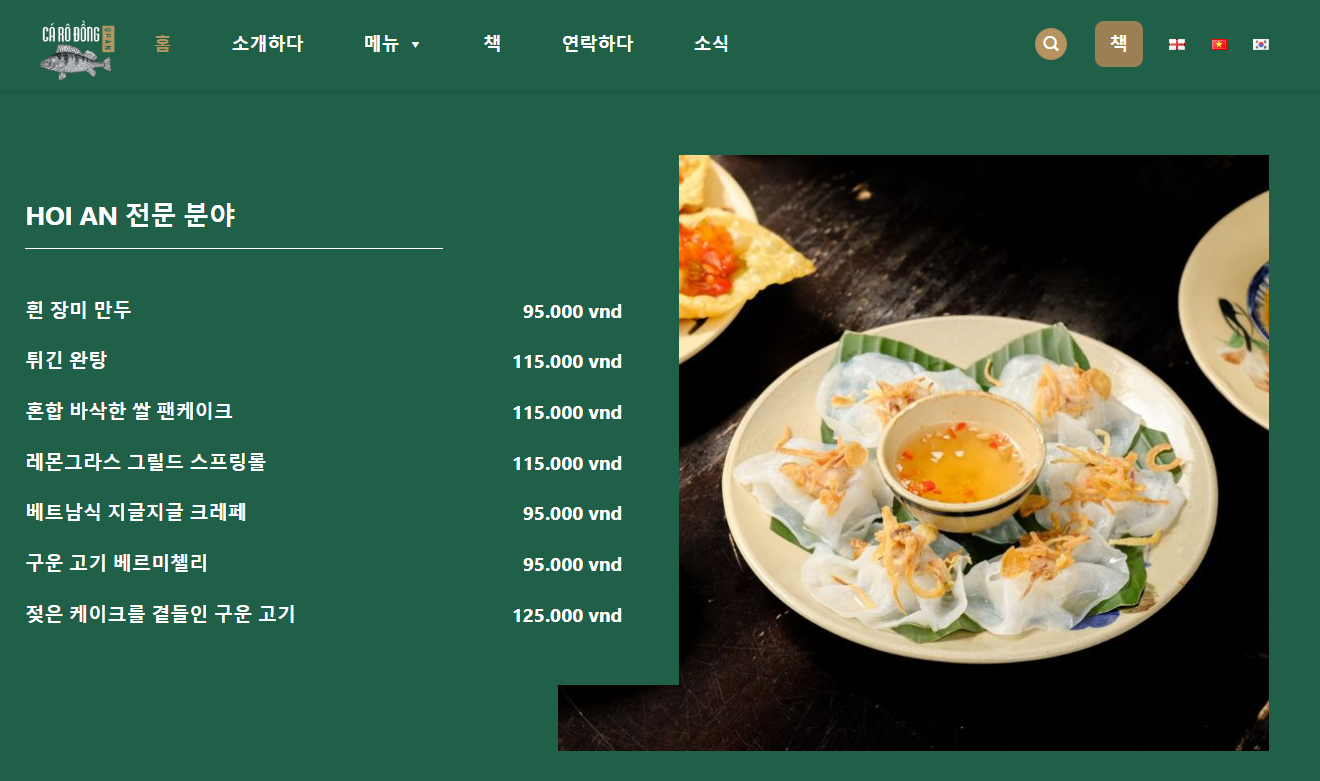Viewport: 1320px width, 781px height.
Task: Select the 흰 장미 만두 menu item
Action: coord(79,310)
